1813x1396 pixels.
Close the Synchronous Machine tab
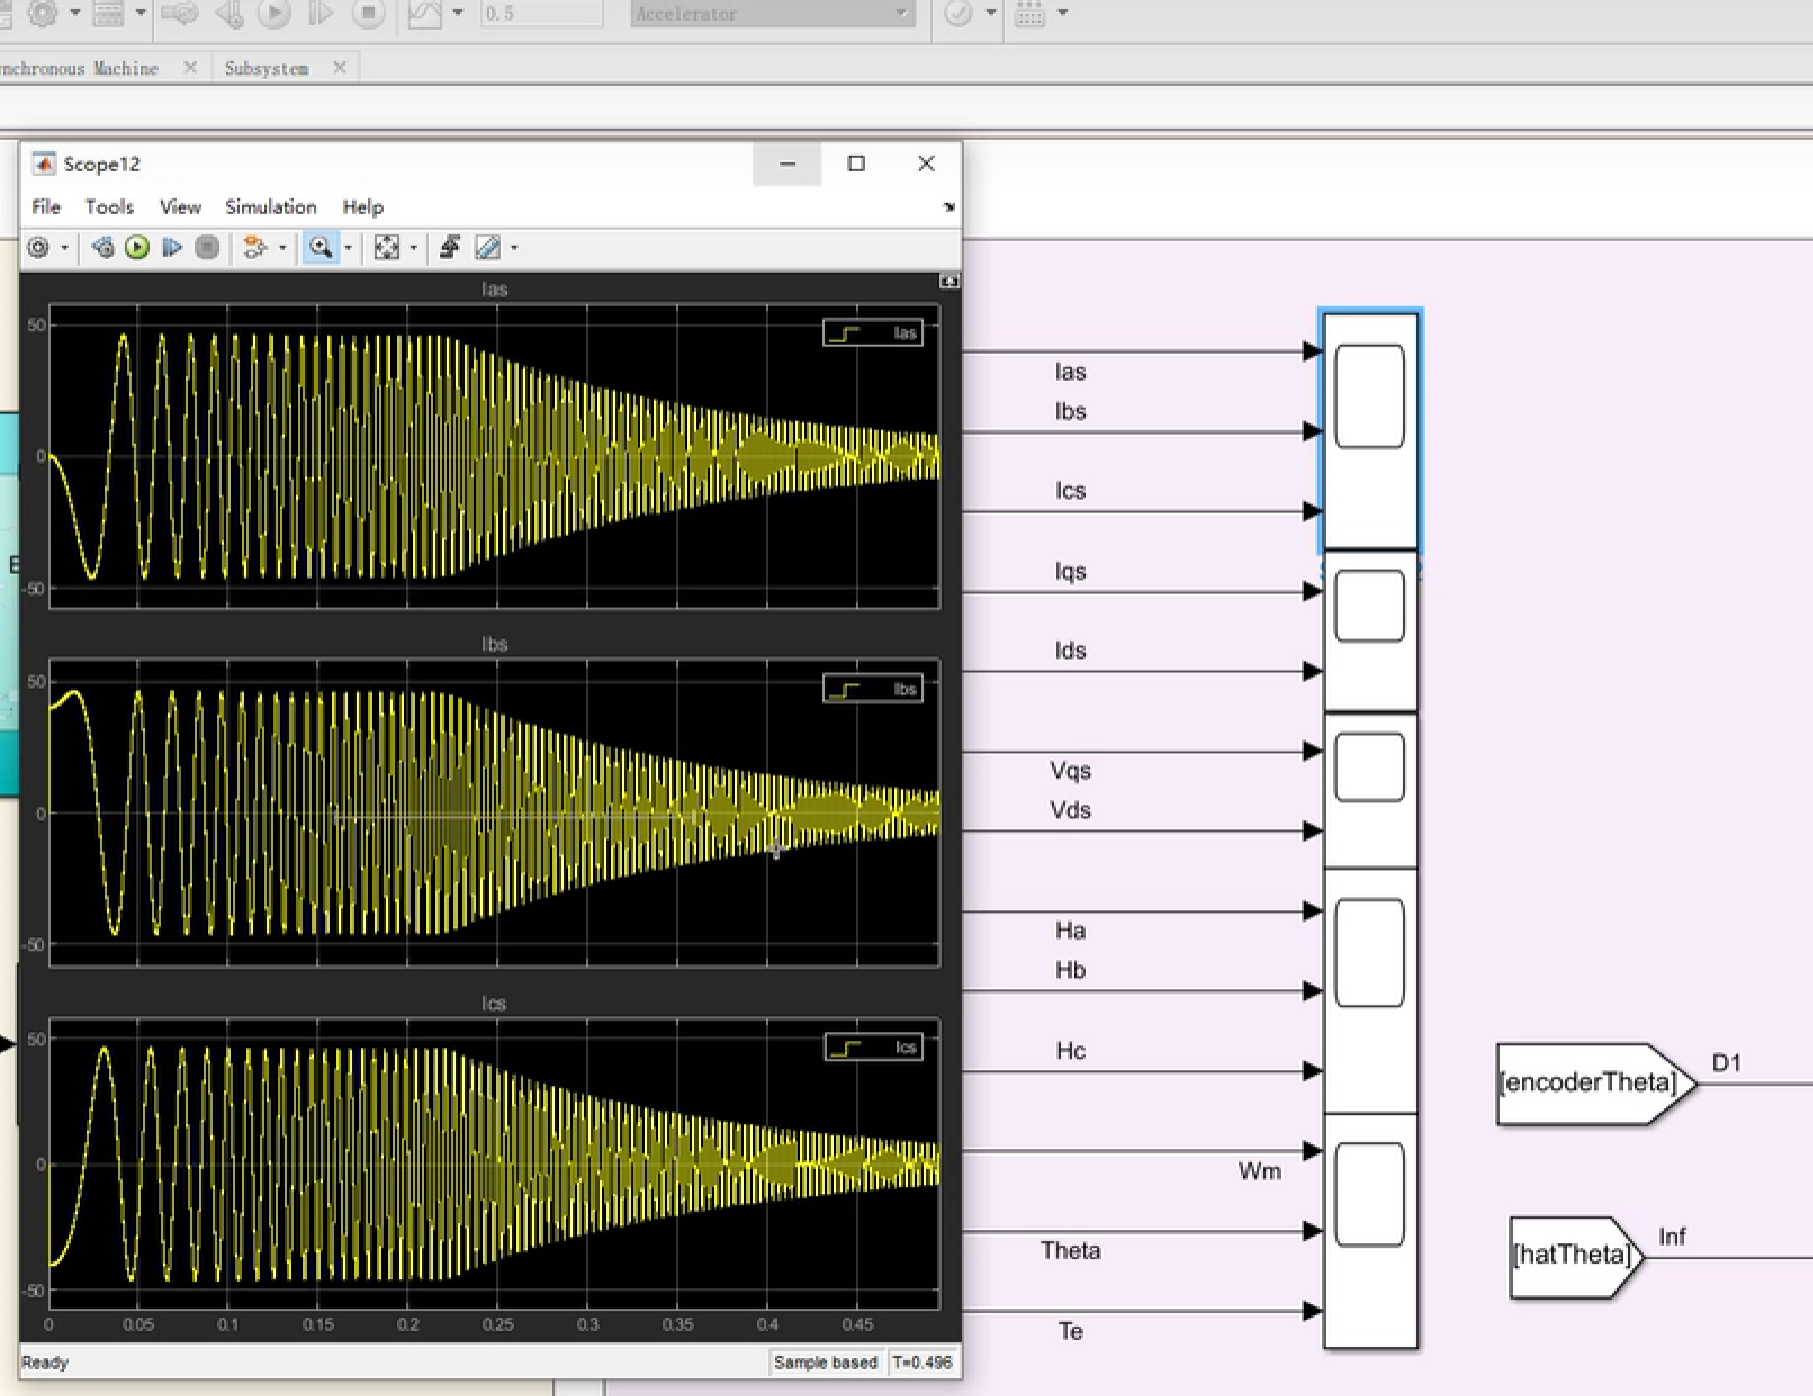190,67
